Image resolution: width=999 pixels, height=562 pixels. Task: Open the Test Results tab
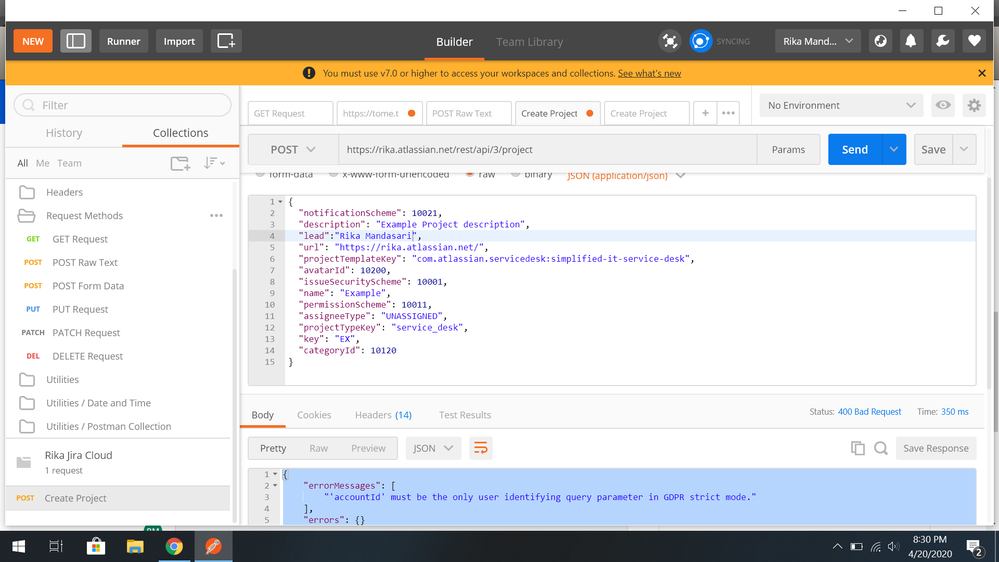point(465,415)
